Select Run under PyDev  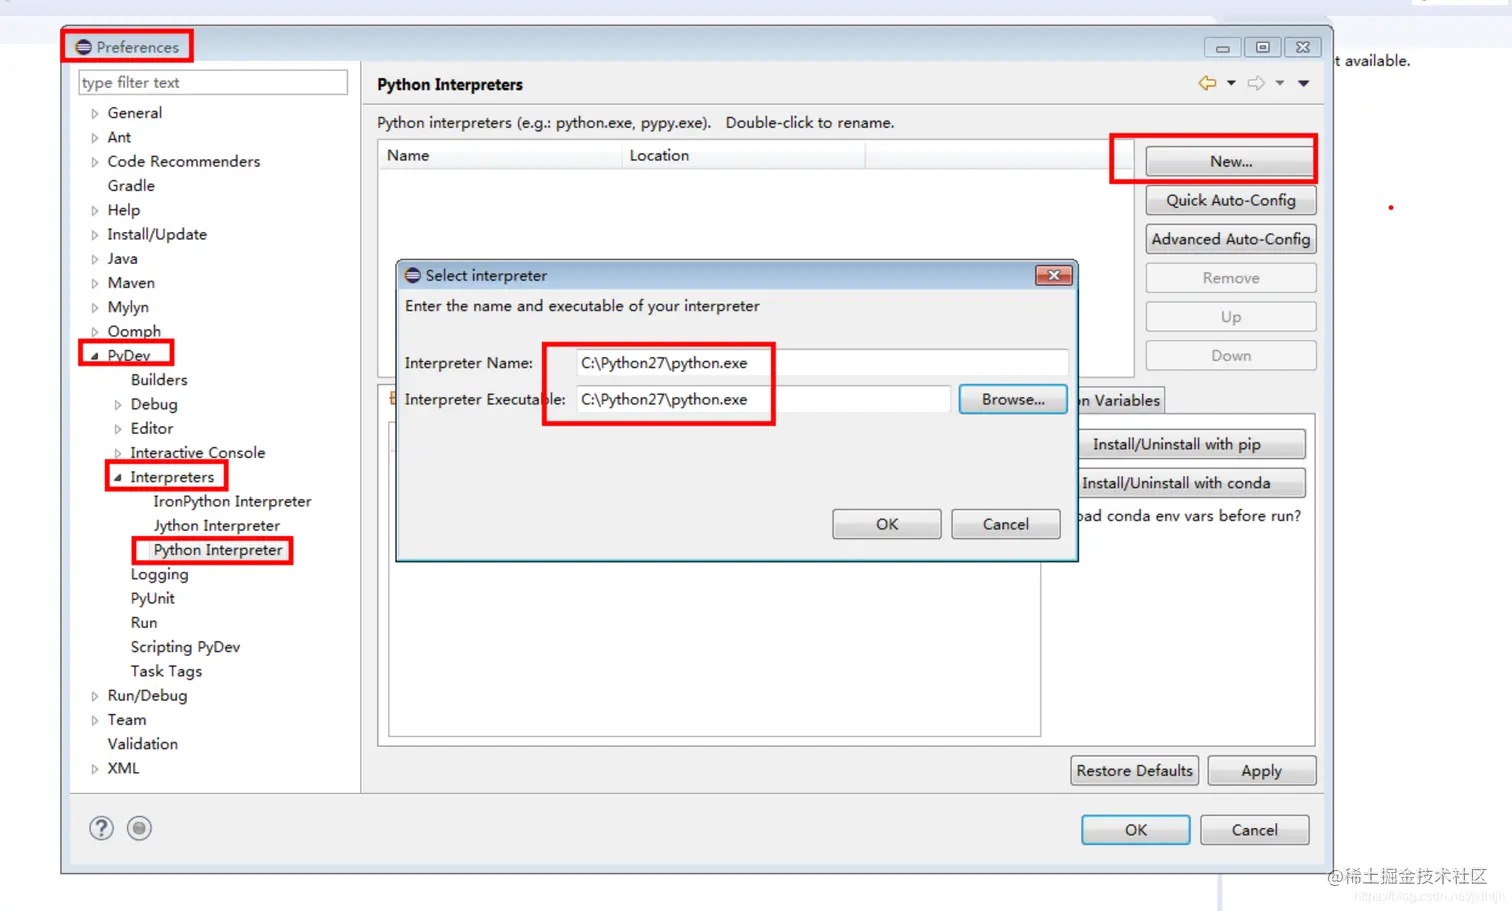tap(144, 622)
